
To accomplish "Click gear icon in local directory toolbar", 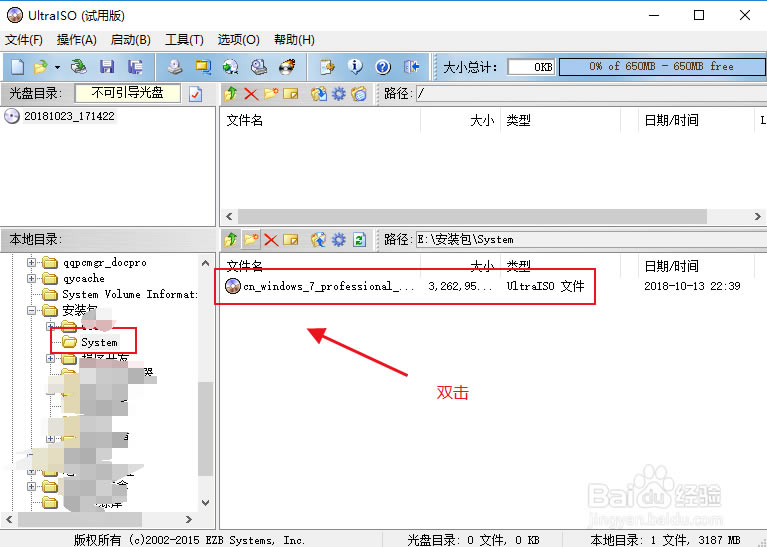I will [x=338, y=239].
